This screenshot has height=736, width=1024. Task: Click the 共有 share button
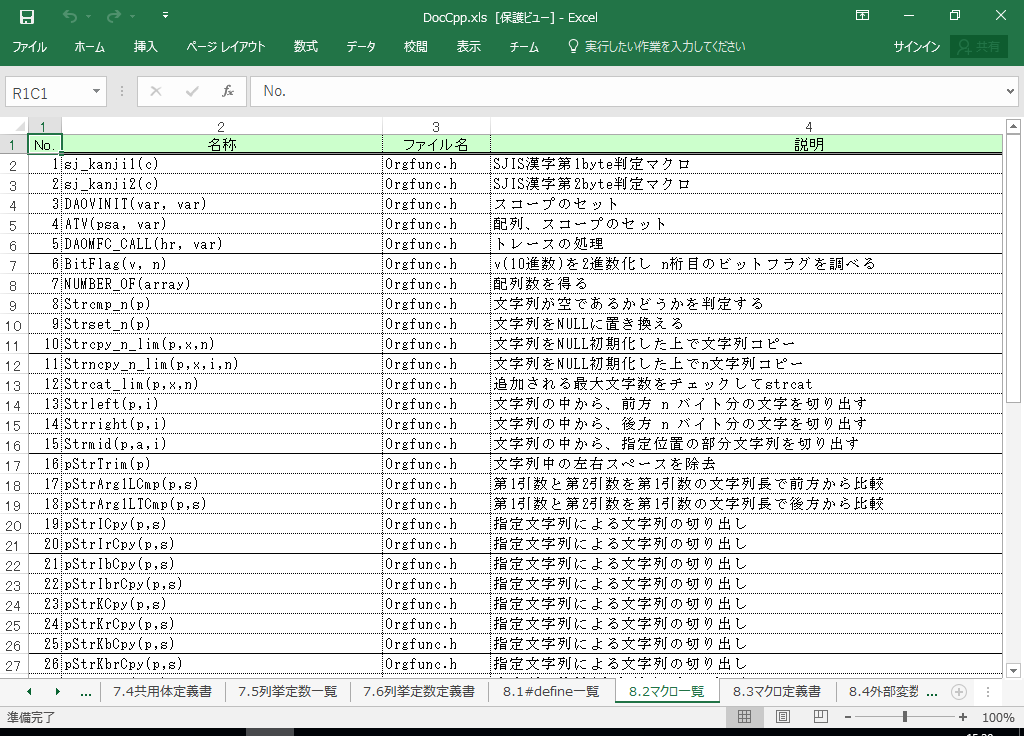979,47
